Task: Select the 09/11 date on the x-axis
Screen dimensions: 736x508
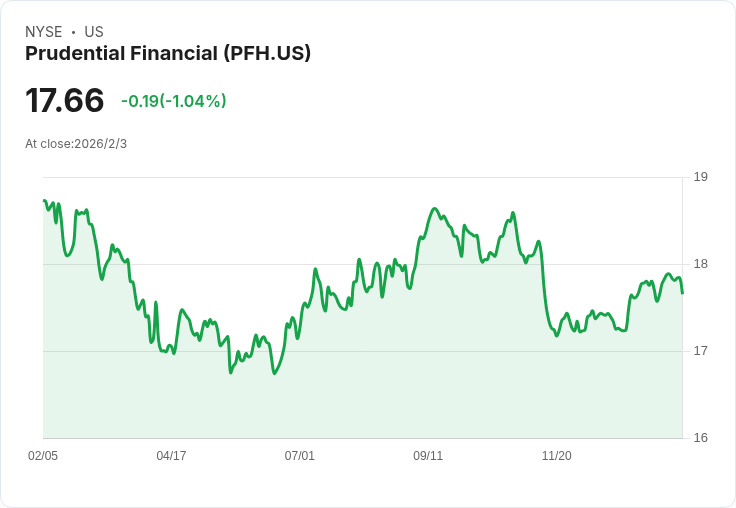Action: [x=428, y=456]
